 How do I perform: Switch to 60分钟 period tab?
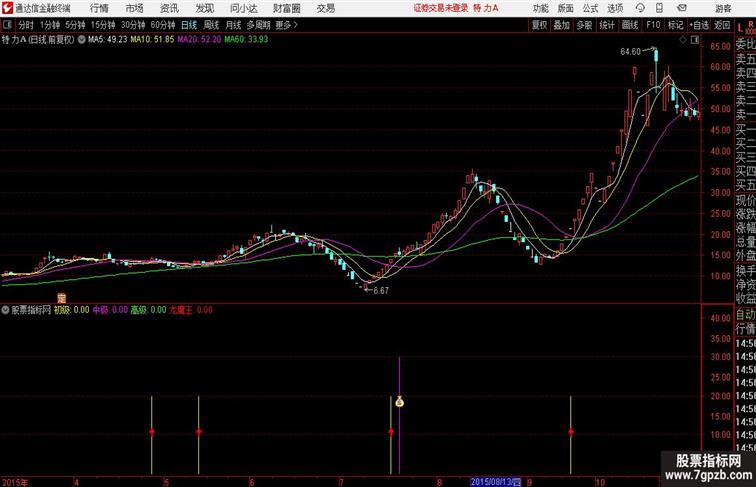[x=163, y=25]
